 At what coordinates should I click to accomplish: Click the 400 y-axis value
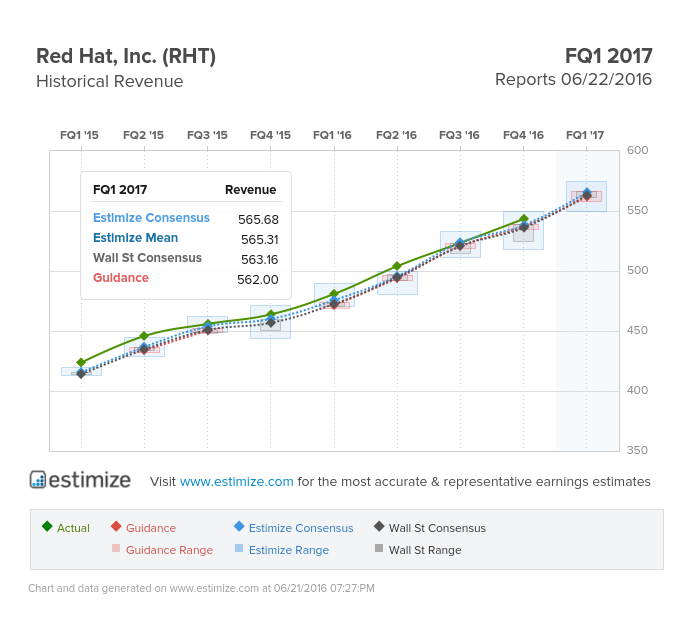coord(637,390)
